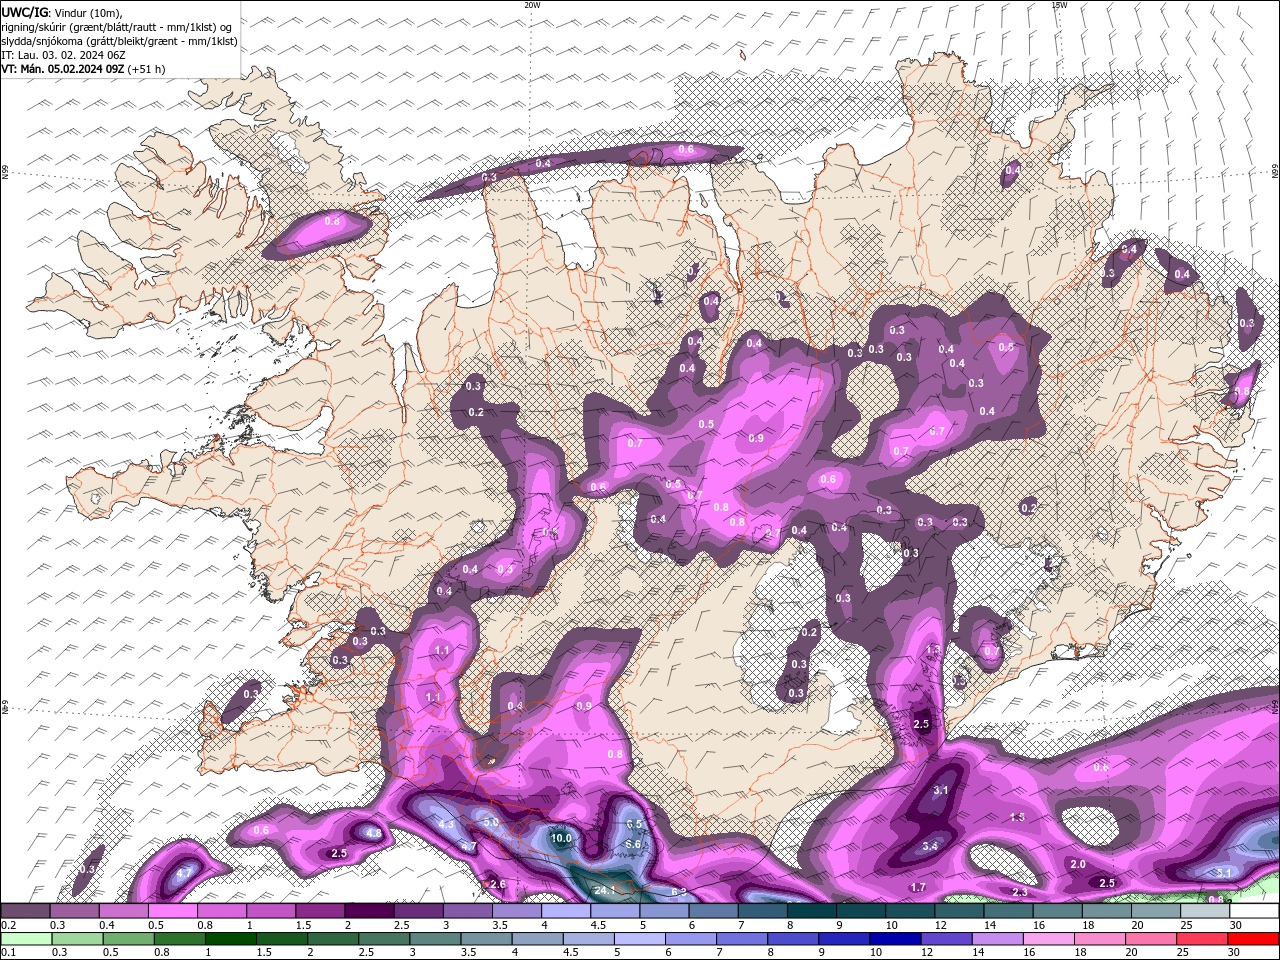Image resolution: width=1280 pixels, height=960 pixels.
Task: Select the '(+51 h)' forecast offset text
Action: (146, 69)
